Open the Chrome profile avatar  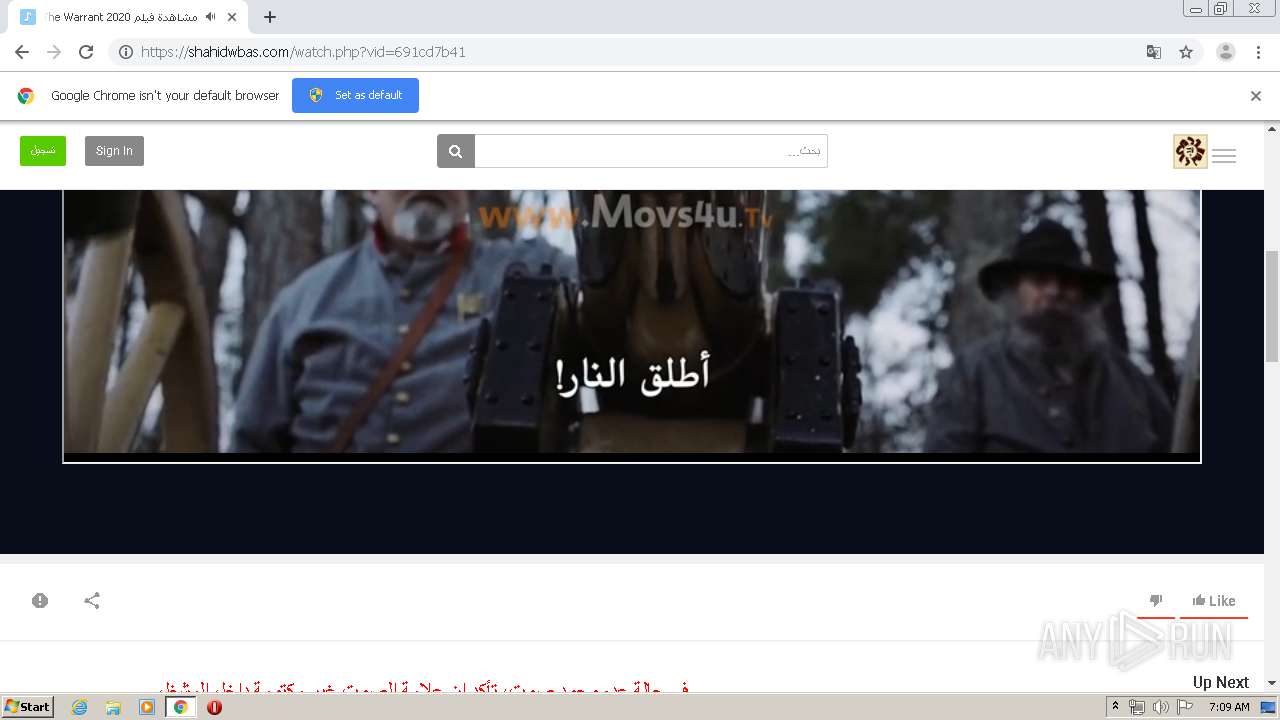(x=1226, y=52)
